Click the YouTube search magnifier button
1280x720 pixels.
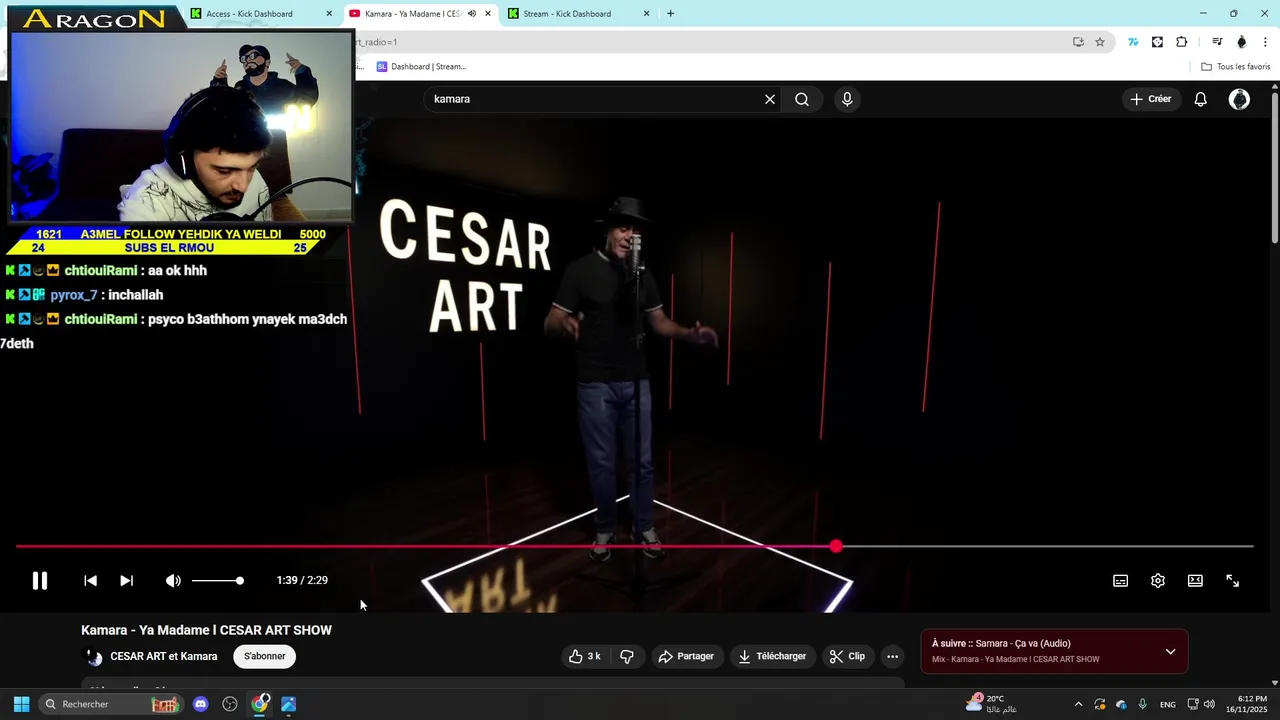(802, 99)
